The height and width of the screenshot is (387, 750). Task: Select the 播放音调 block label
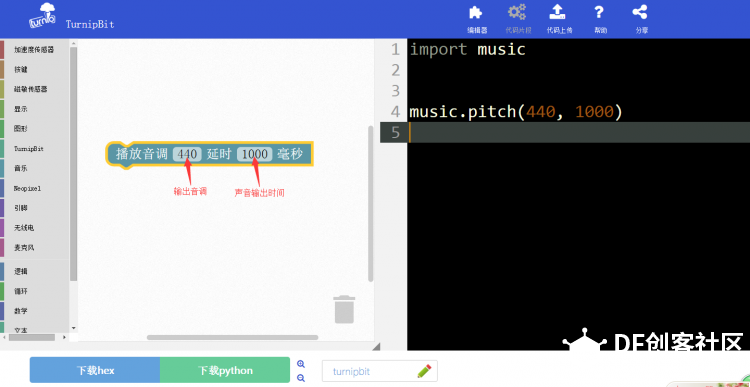(142, 154)
